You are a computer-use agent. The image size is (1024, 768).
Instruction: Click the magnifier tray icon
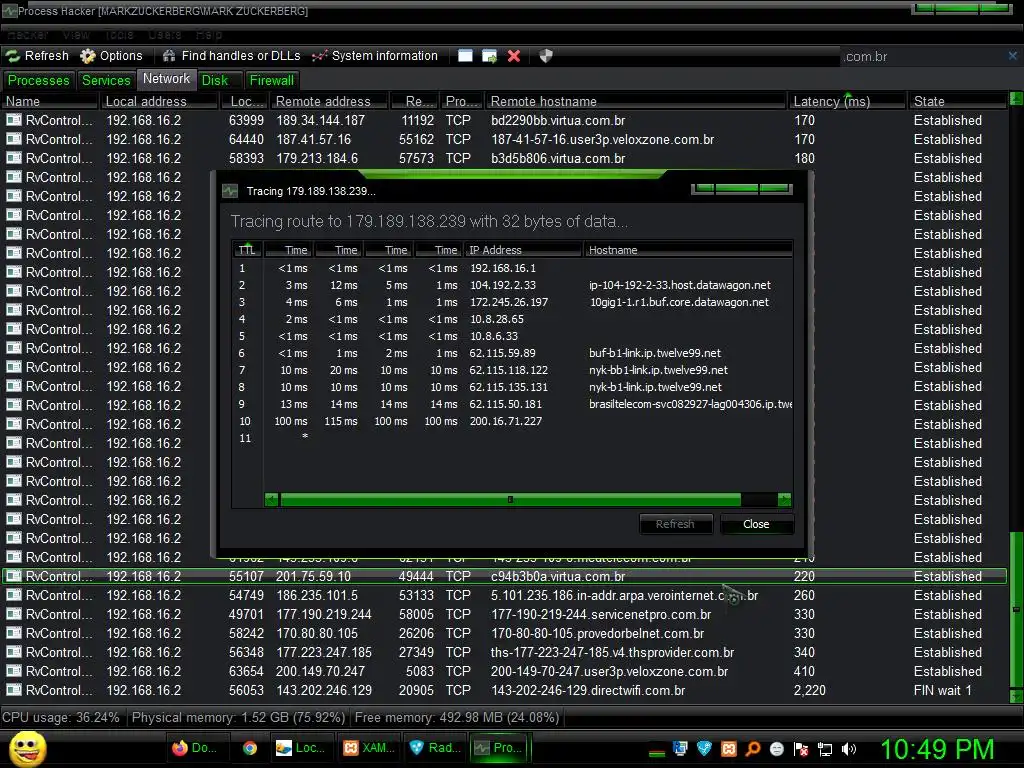[x=752, y=748]
